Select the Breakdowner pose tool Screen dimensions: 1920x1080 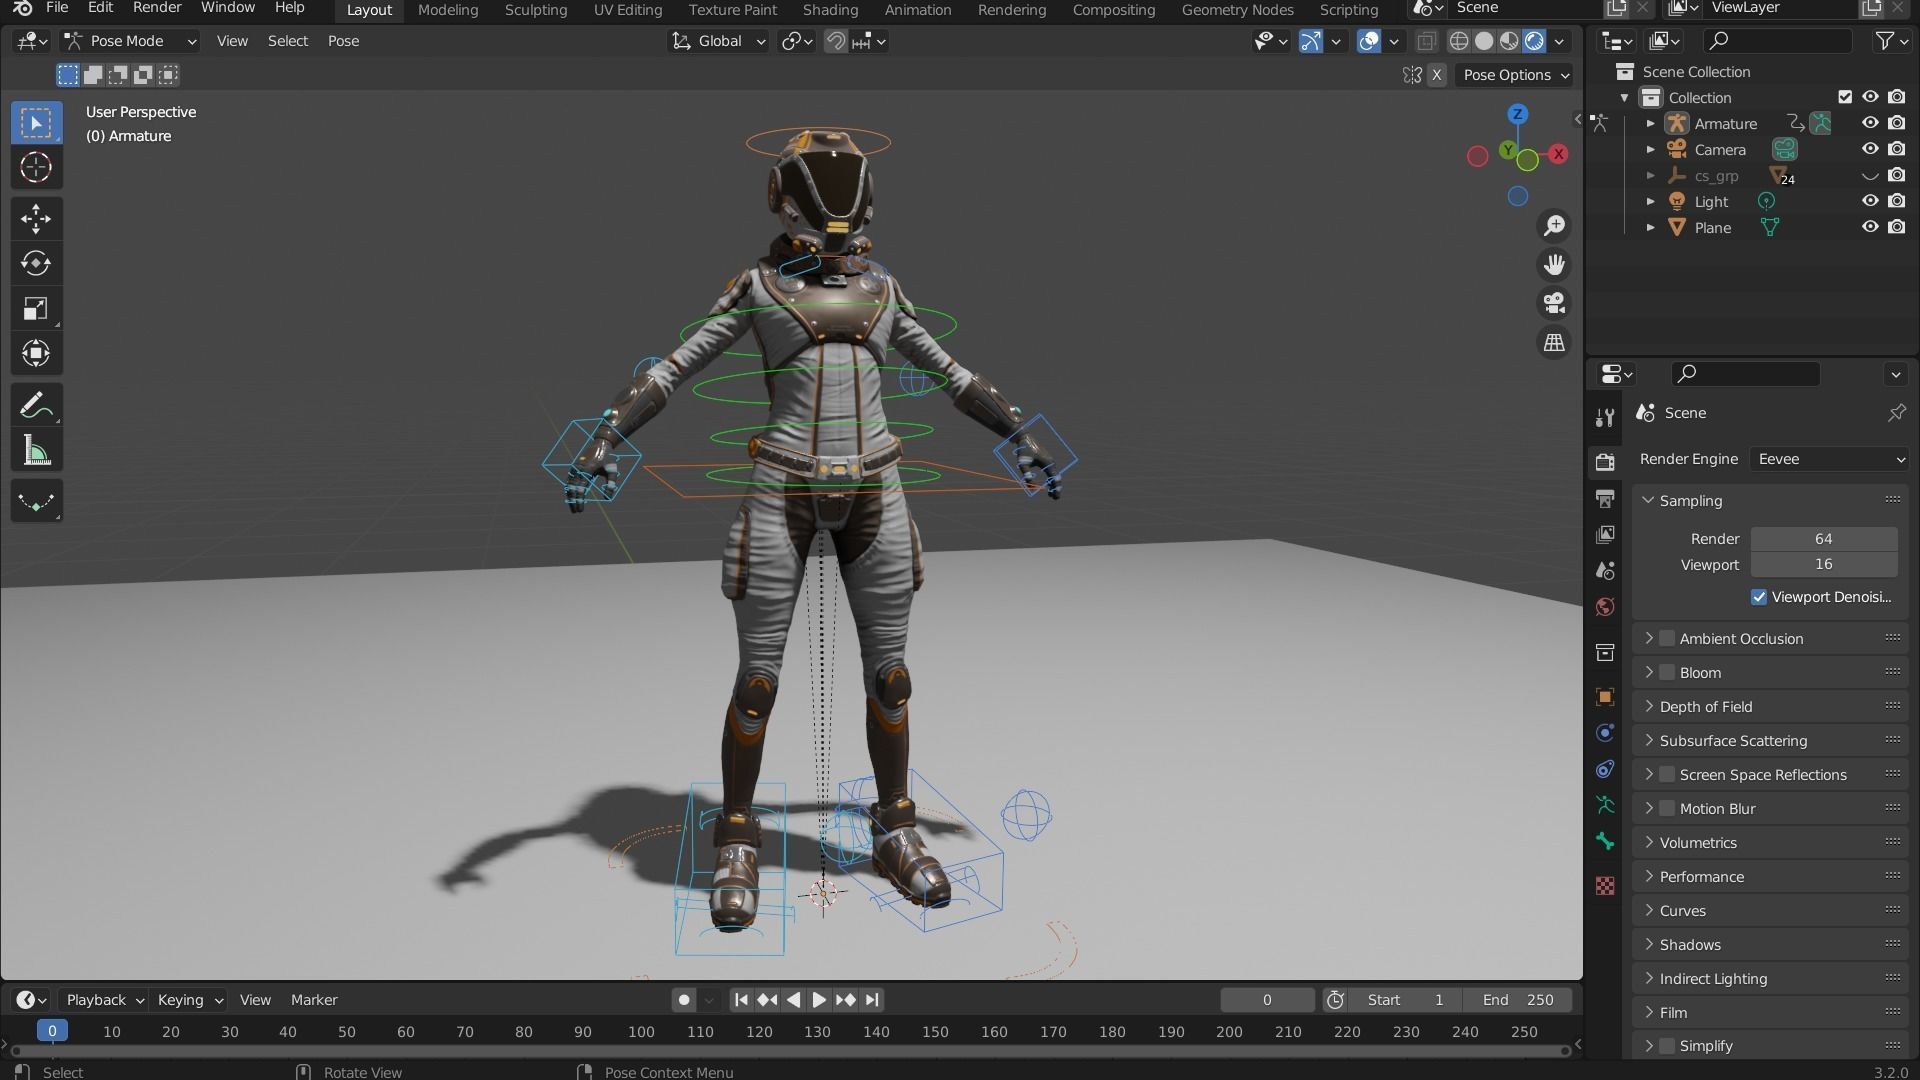coord(36,501)
